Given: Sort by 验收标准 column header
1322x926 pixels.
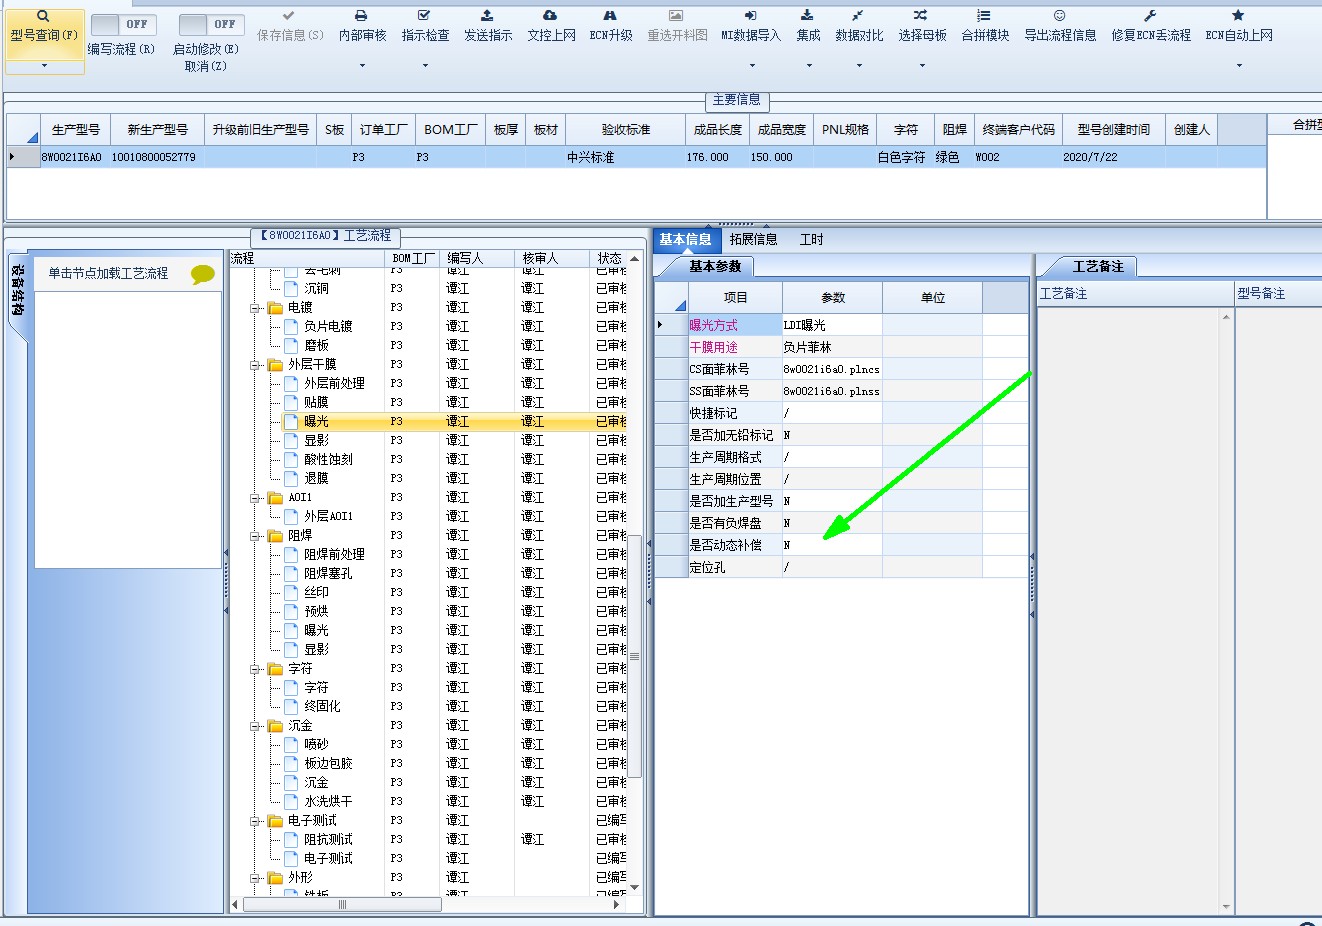Looking at the screenshot, I should pyautogui.click(x=626, y=130).
